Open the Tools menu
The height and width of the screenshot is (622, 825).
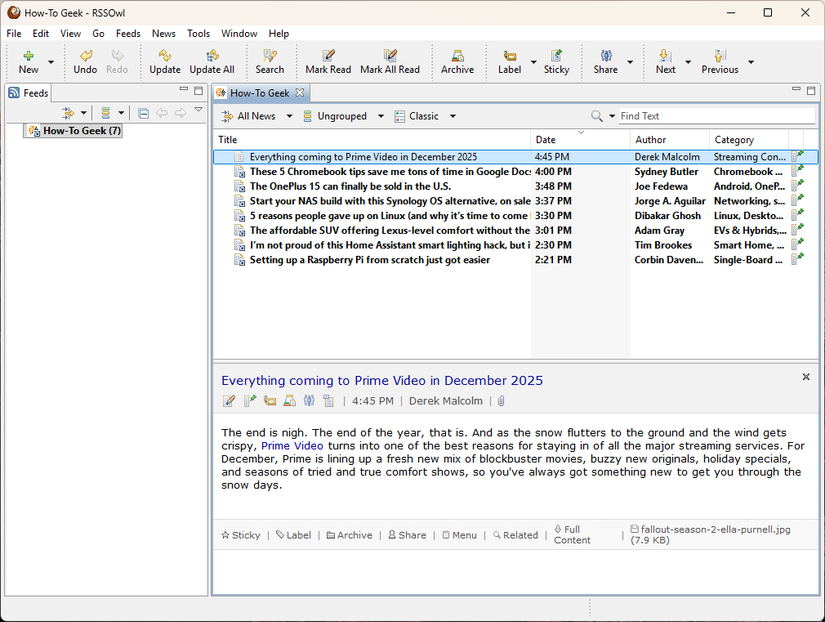198,33
